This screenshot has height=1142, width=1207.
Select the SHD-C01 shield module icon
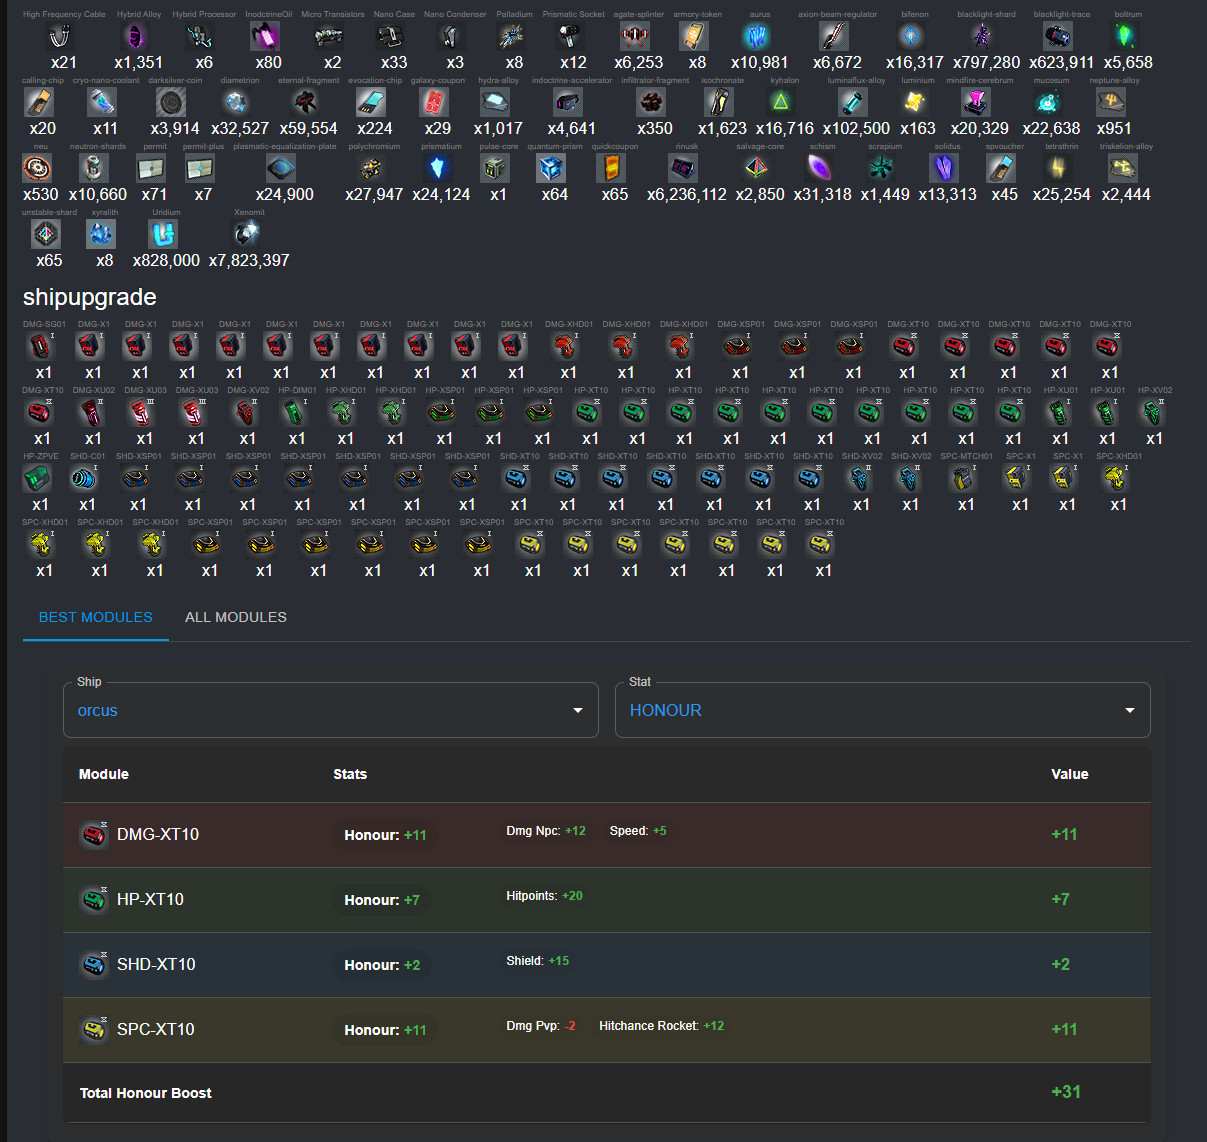pos(85,478)
